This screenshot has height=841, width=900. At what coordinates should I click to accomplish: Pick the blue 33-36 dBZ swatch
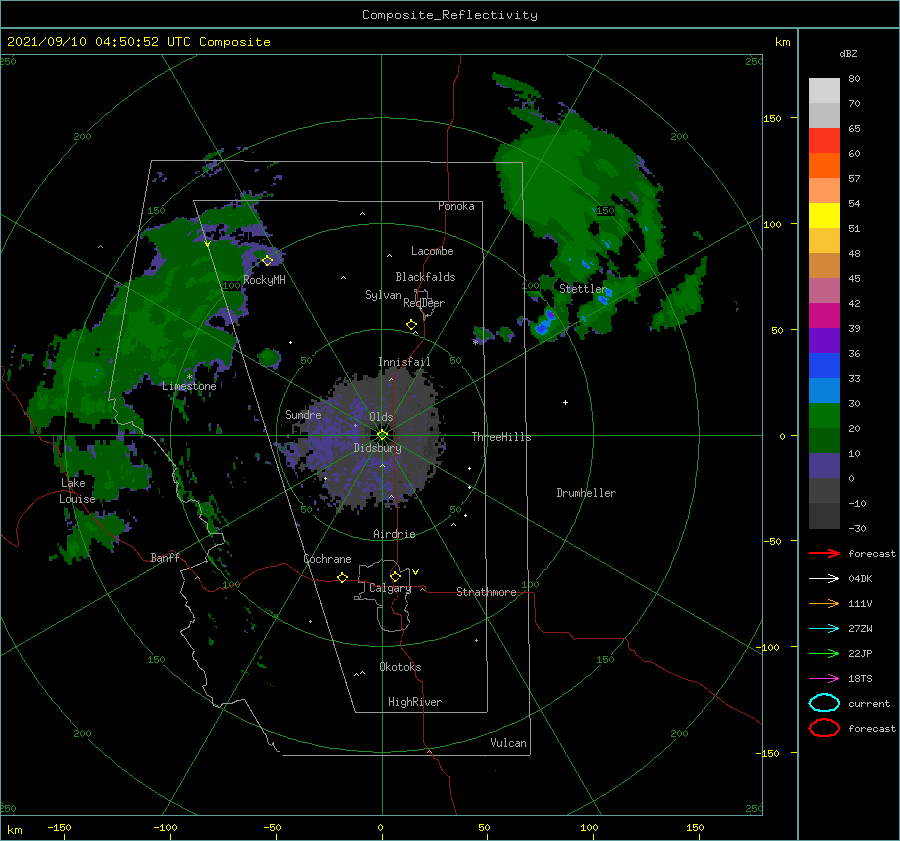click(824, 366)
